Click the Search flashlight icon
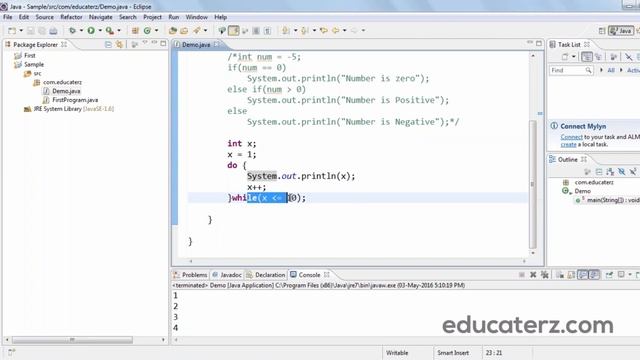 tap(197, 31)
